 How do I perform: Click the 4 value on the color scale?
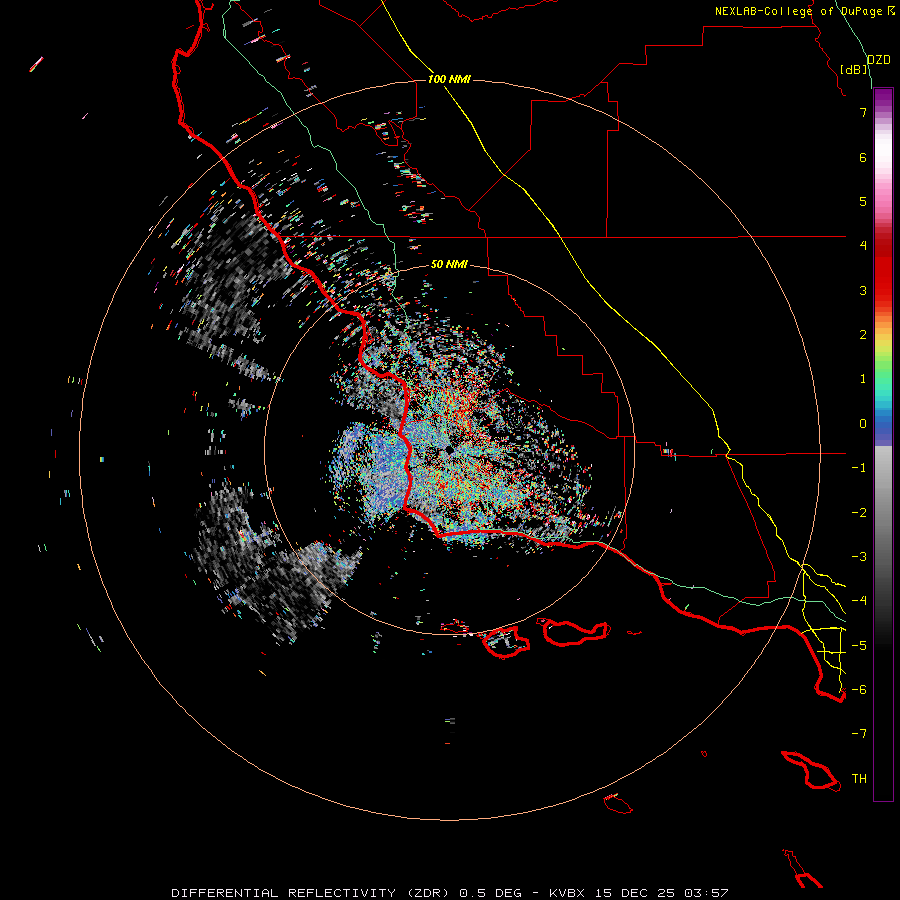863,246
